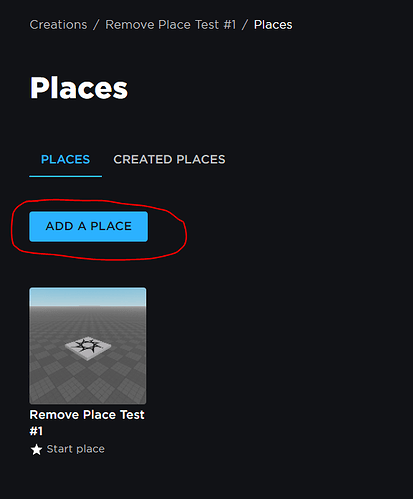
Task: Click the Remove Place Test #1 title text
Action: 87,423
